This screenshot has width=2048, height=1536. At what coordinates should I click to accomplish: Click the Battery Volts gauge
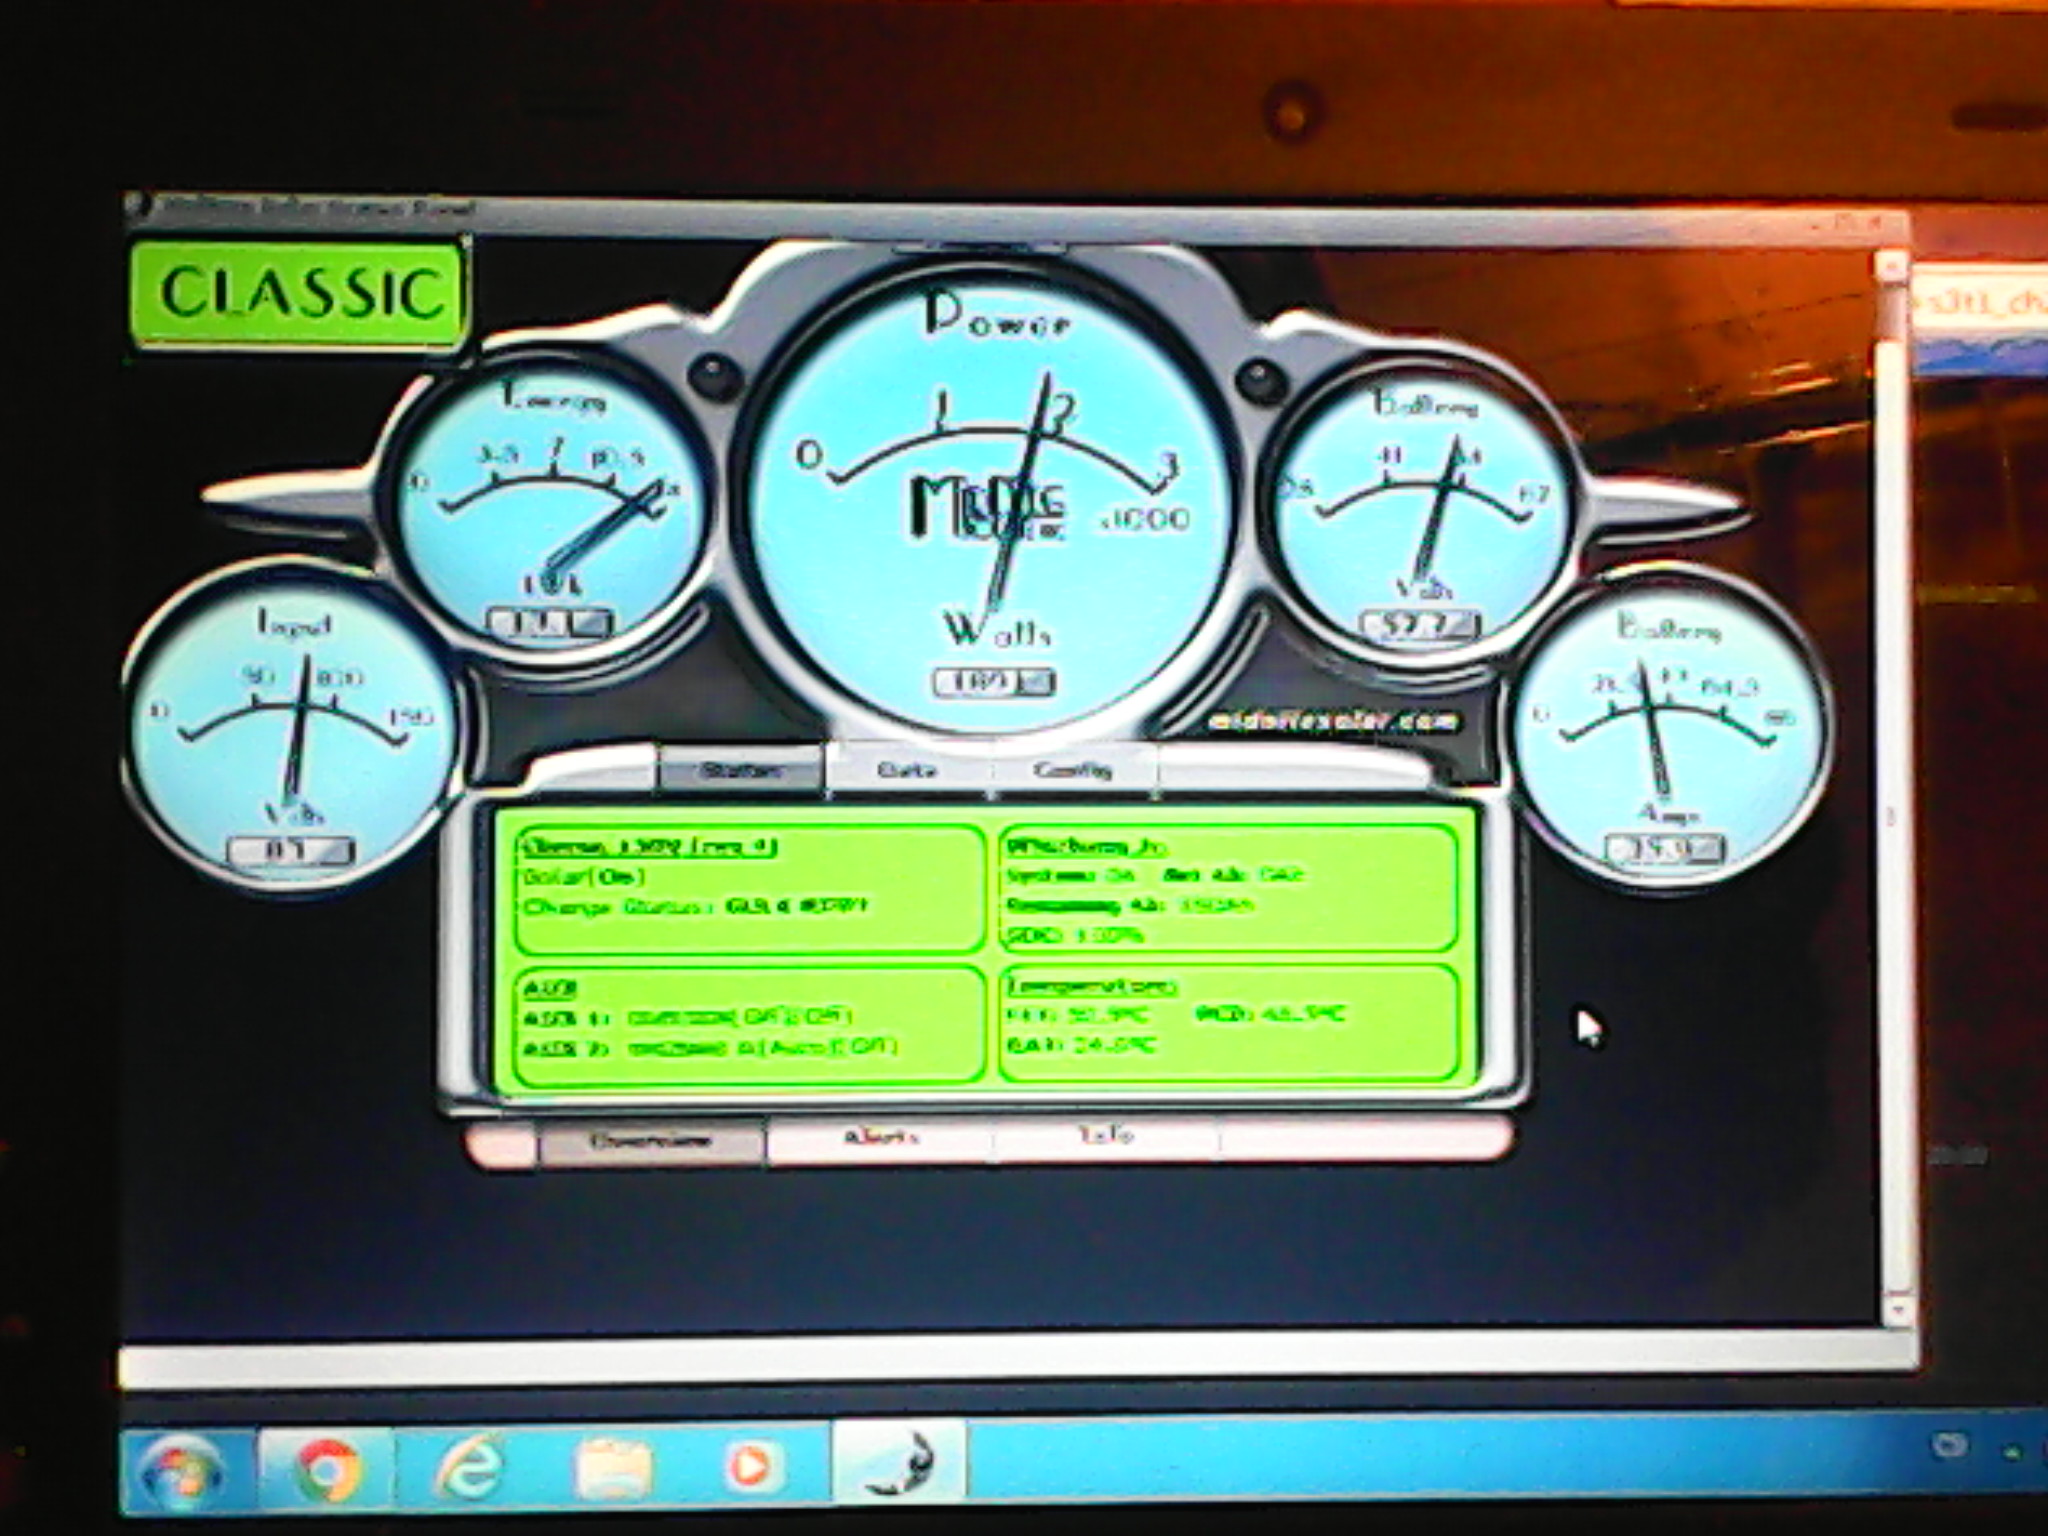(1420, 512)
